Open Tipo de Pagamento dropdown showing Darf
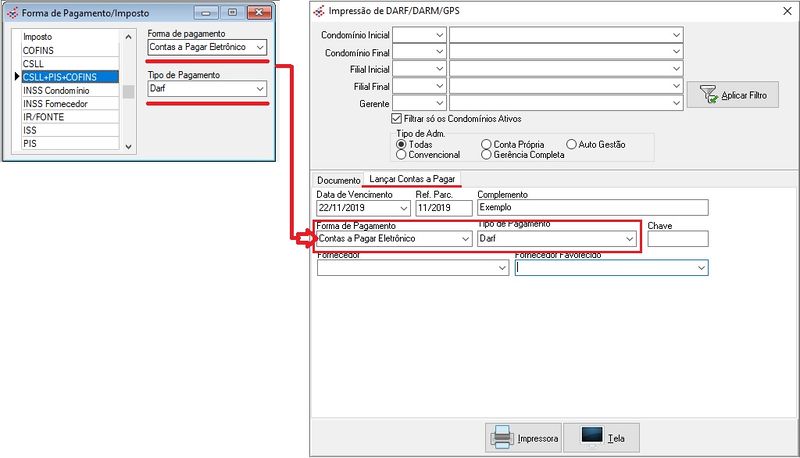800x458 pixels. (x=630, y=239)
